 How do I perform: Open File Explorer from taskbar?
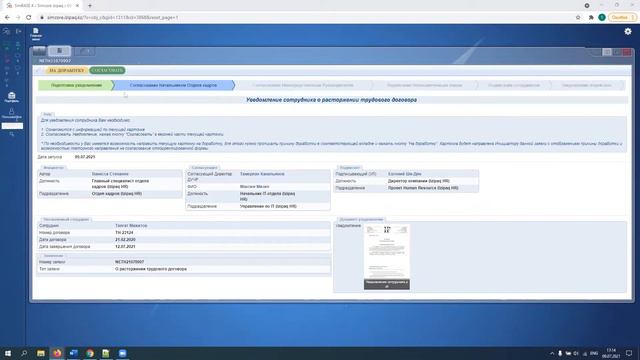point(41,353)
